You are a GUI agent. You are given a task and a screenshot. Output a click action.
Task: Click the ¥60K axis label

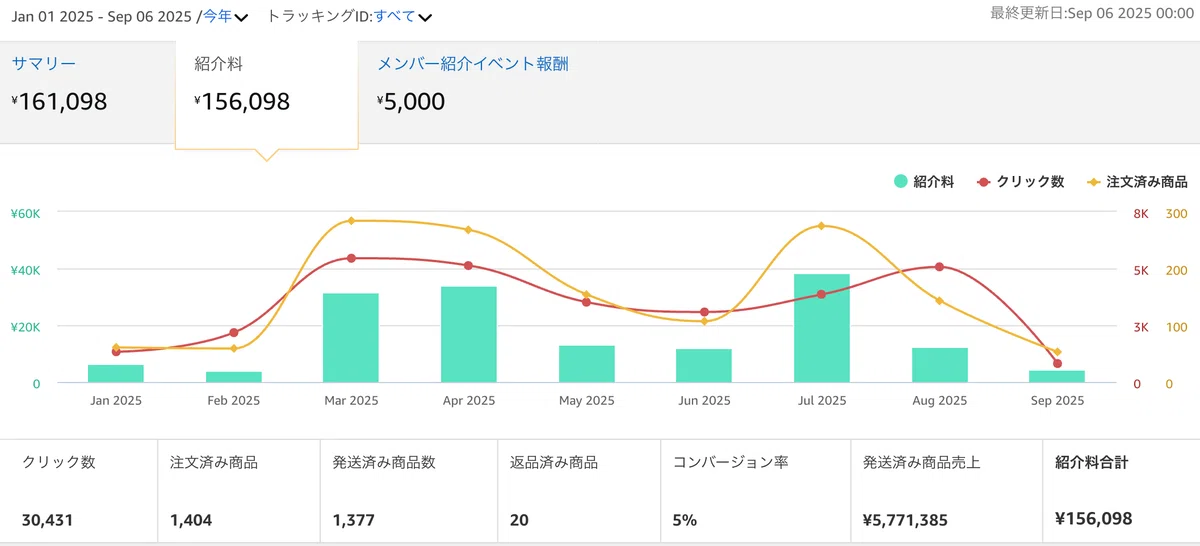[x=25, y=213]
